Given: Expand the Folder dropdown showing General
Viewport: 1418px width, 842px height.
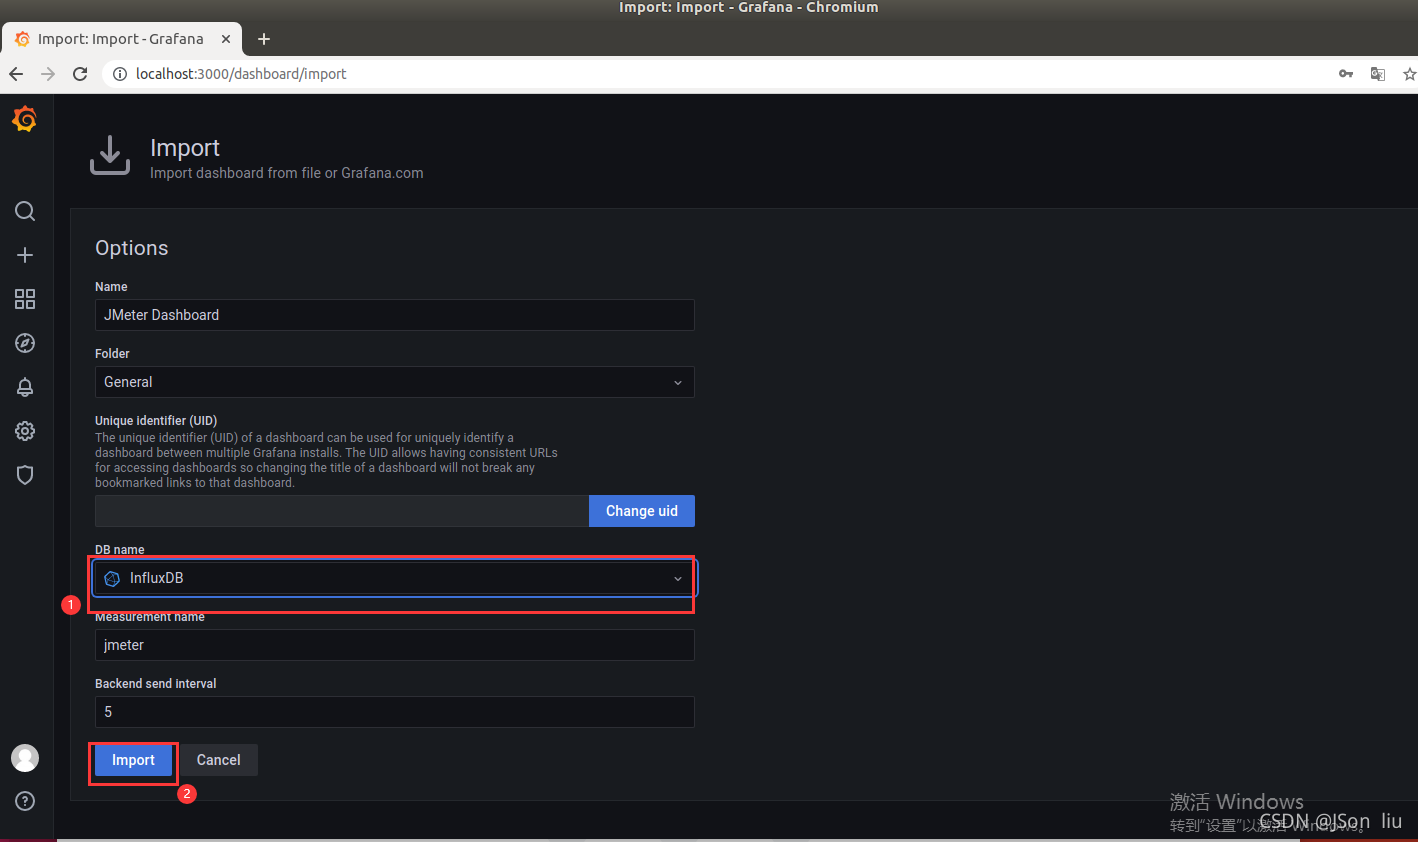Looking at the screenshot, I should [394, 382].
